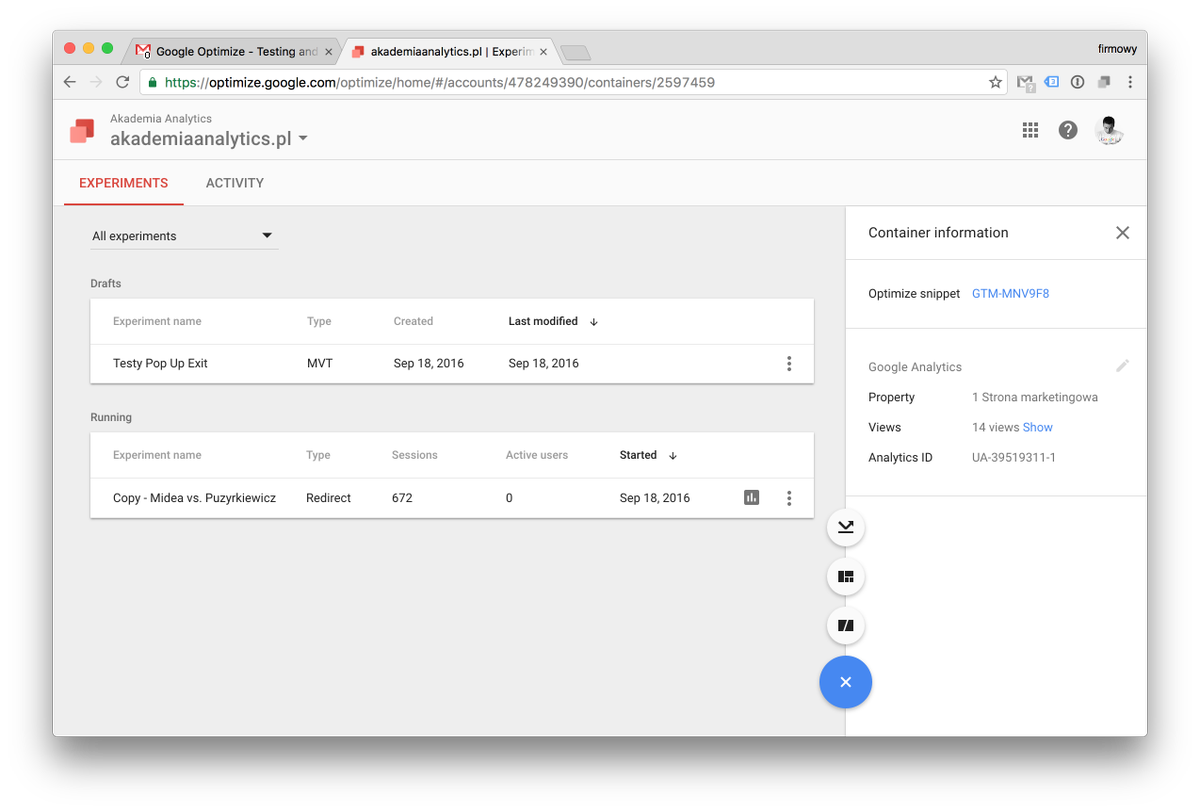Click the 1 Strona marketingowa property value
Viewport: 1200px width, 812px height.
pyautogui.click(x=1035, y=398)
